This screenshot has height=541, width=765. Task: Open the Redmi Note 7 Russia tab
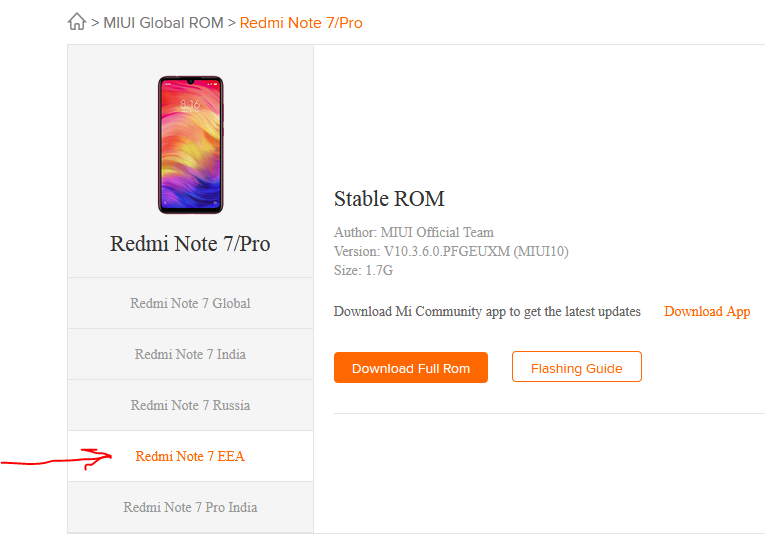click(190, 405)
